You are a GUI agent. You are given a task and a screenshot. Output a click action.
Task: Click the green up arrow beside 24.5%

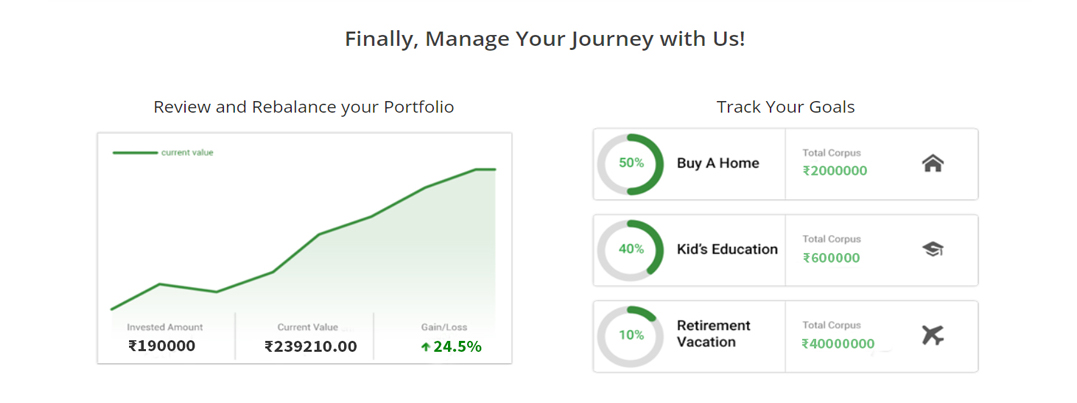[426, 347]
